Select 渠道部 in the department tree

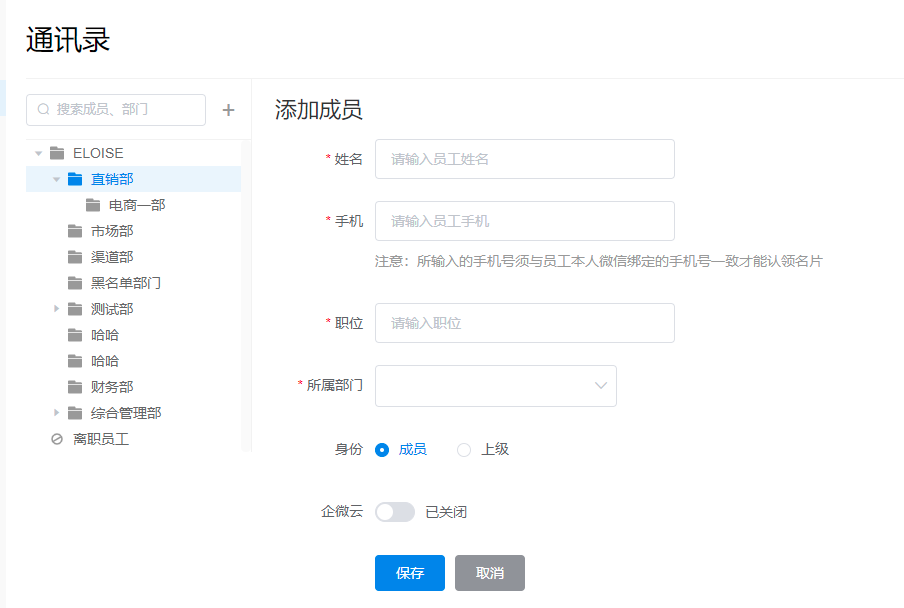[x=112, y=257]
